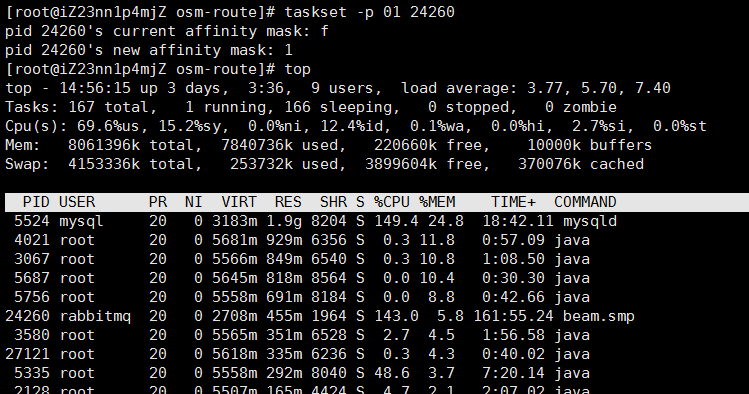Image resolution: width=749 pixels, height=394 pixels.
Task: Click the COMMAND column header
Action: tap(585, 202)
